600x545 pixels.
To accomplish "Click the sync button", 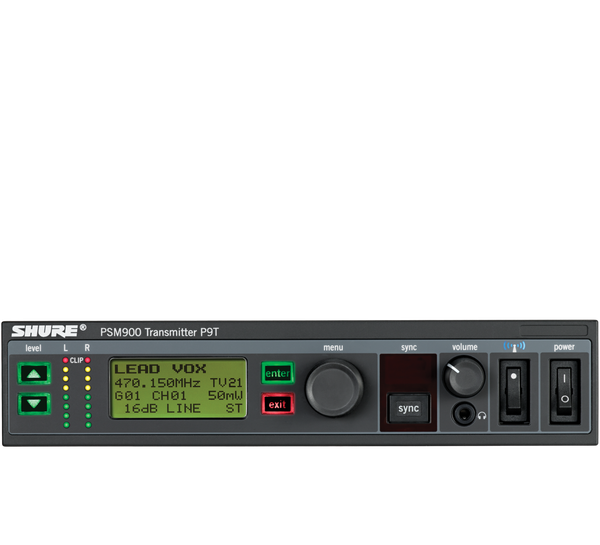I will 408,408.
